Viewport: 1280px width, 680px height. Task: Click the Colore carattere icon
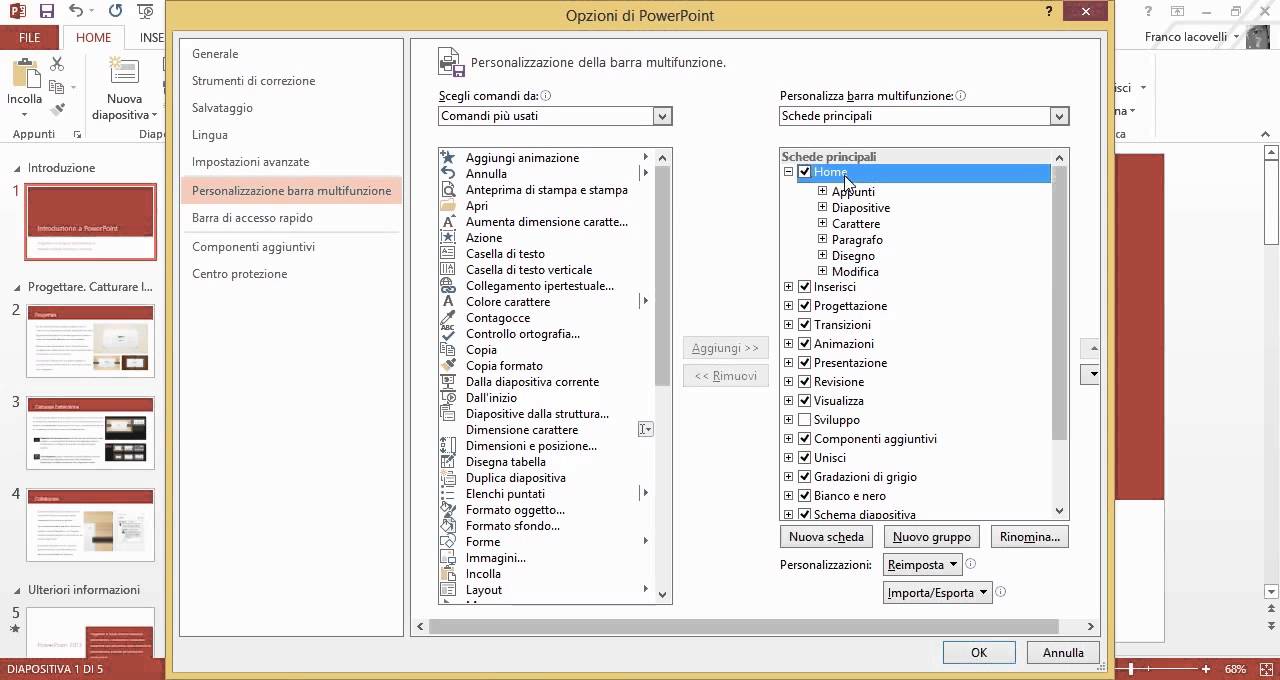pos(448,302)
